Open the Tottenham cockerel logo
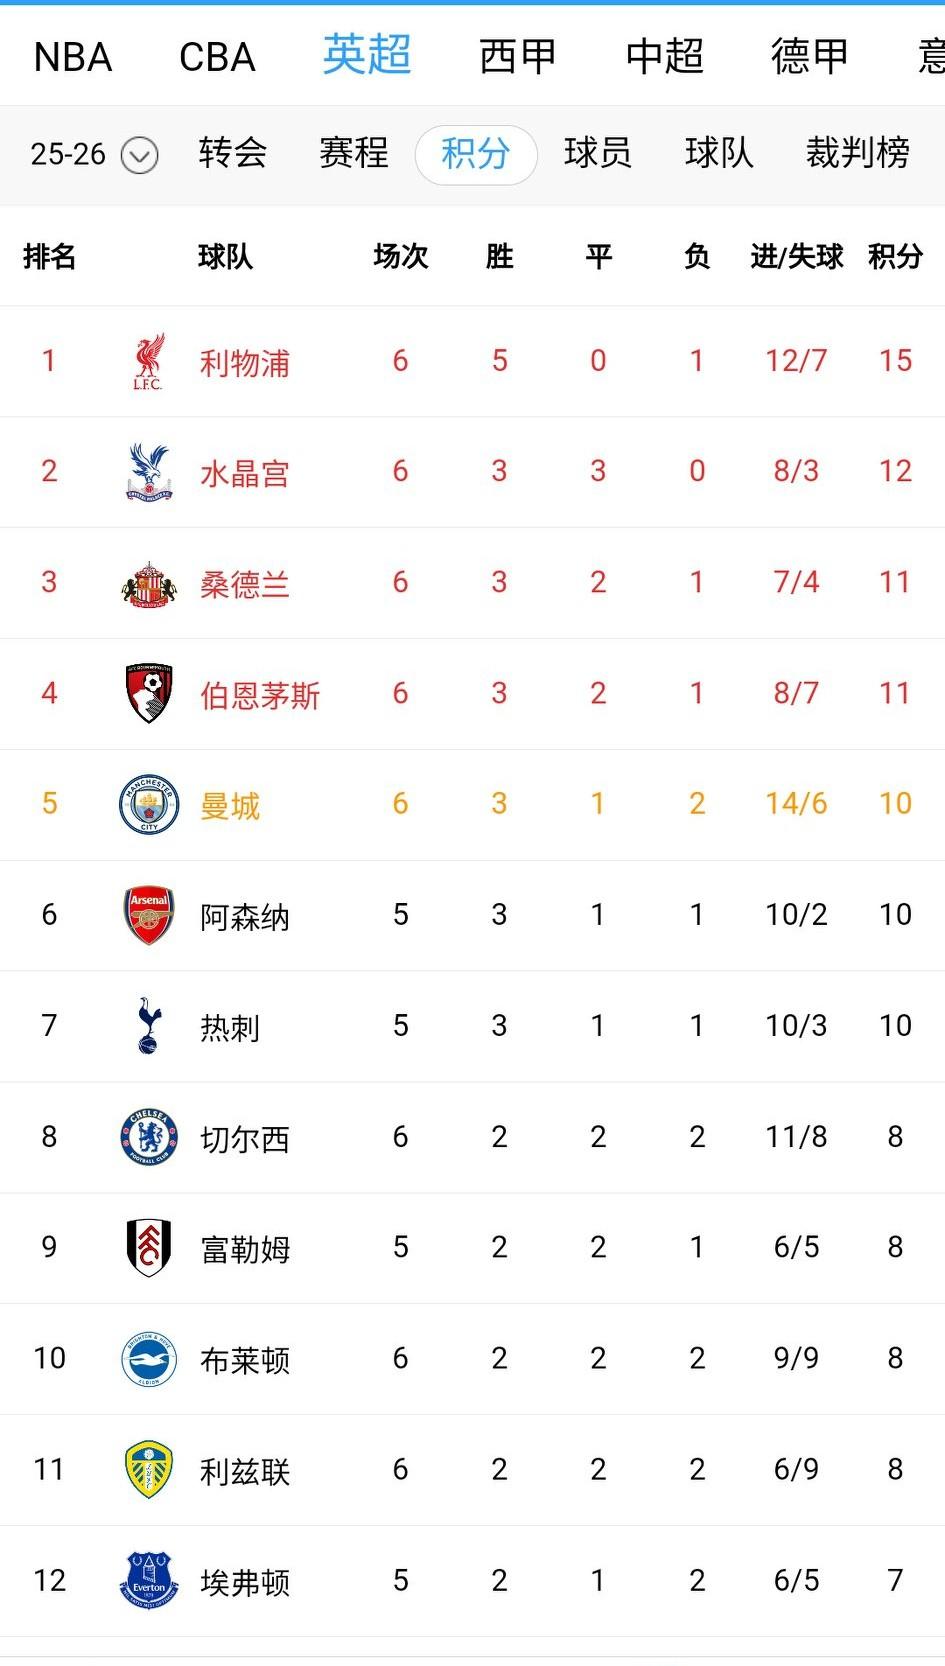This screenshot has width=945, height=1666. (148, 1026)
